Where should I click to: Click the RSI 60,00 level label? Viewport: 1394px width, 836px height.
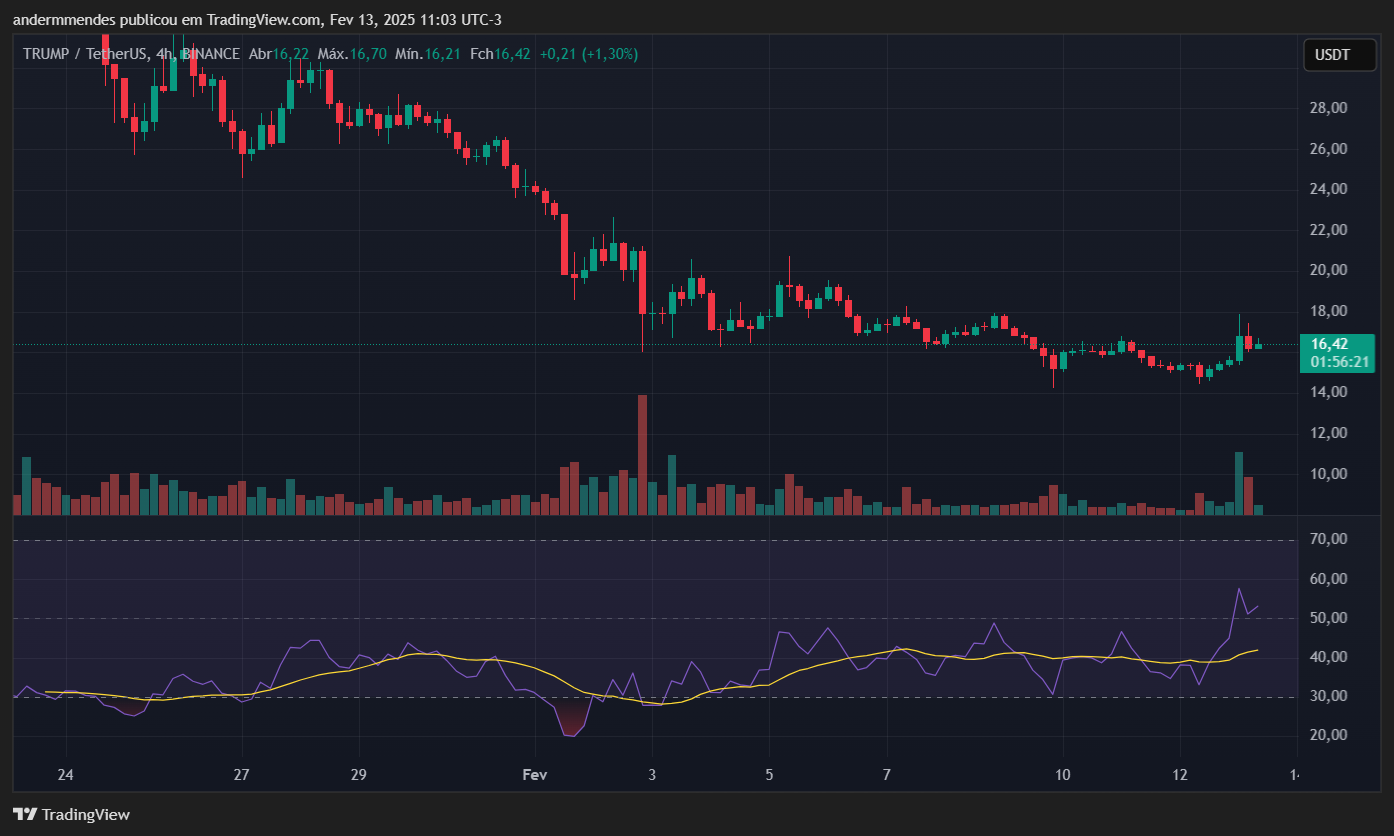click(1328, 579)
